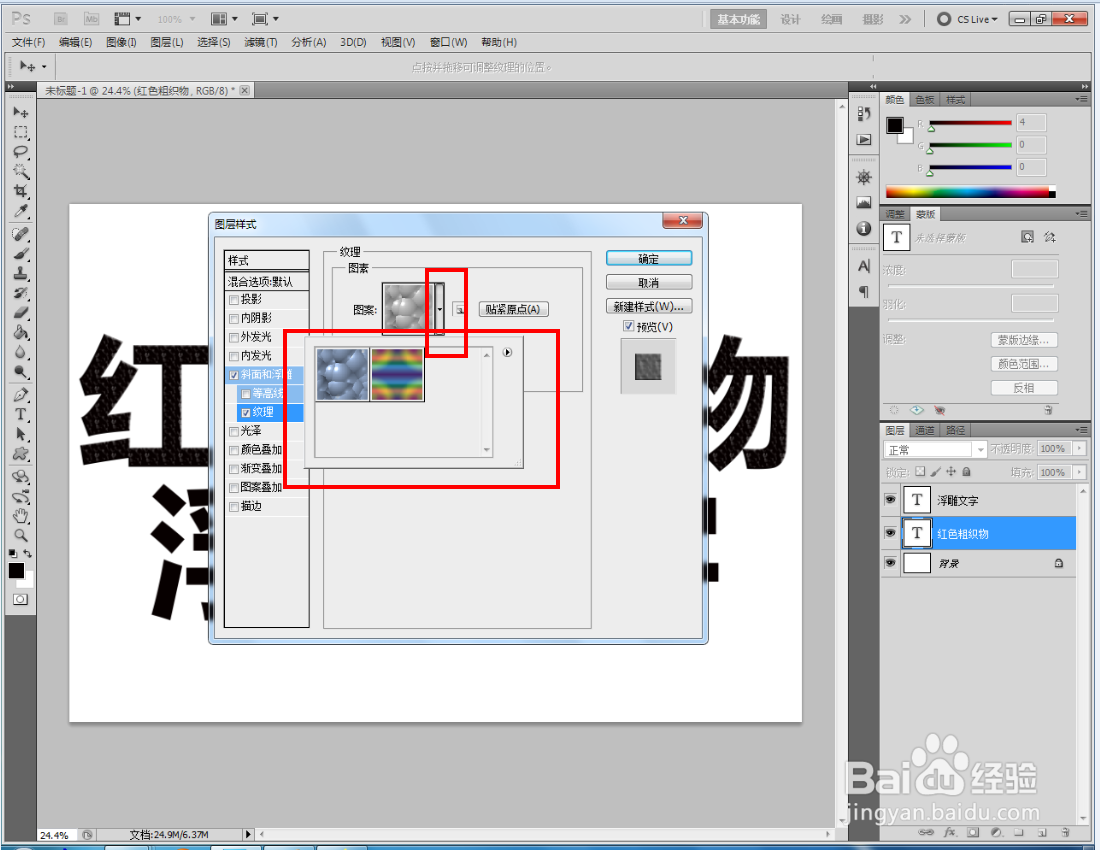
Task: Switch to the 通道 channels tab
Action: (925, 430)
